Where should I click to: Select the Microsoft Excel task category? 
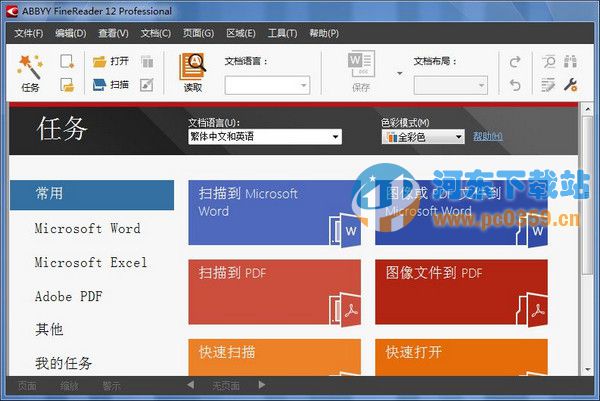tap(91, 262)
